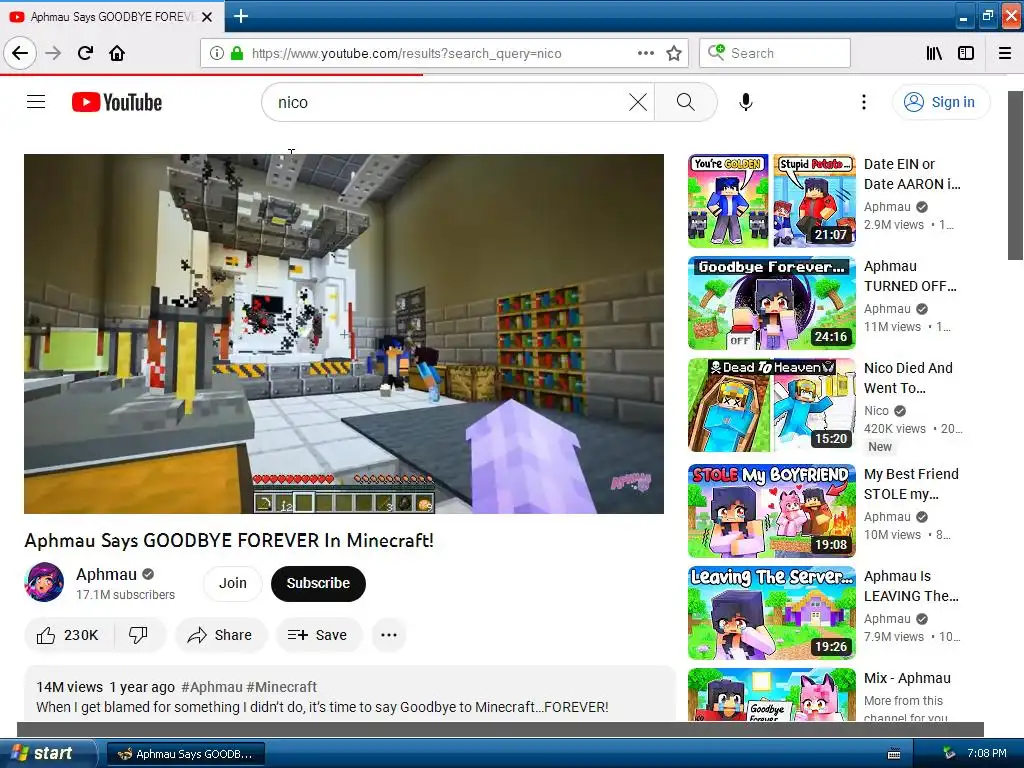Open Aphmau Is LEAVING The thumbnail
Screen dimensions: 1024x768
(771, 613)
